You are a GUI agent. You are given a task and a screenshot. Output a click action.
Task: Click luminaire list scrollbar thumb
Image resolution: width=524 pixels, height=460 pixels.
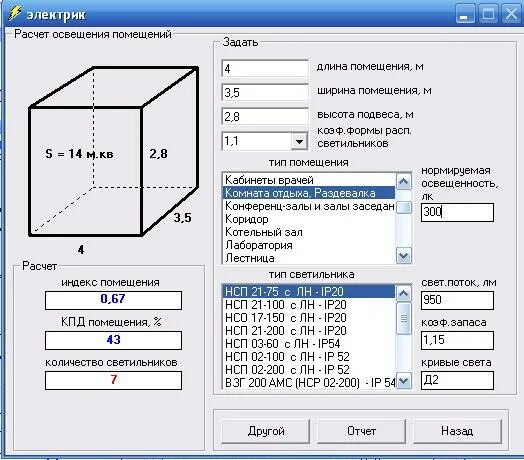pos(404,318)
